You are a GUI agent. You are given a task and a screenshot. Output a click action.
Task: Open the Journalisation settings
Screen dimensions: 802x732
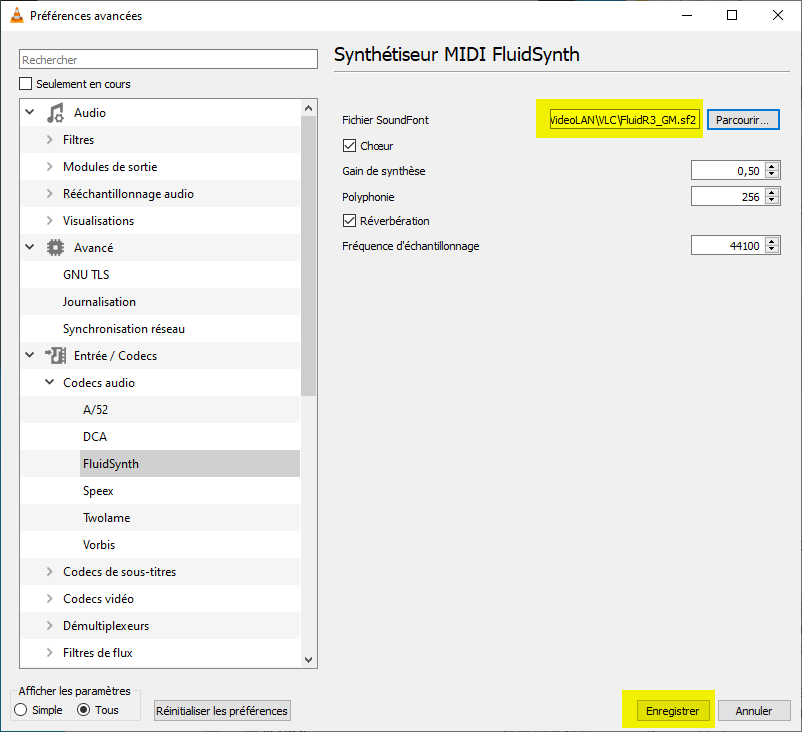[99, 302]
